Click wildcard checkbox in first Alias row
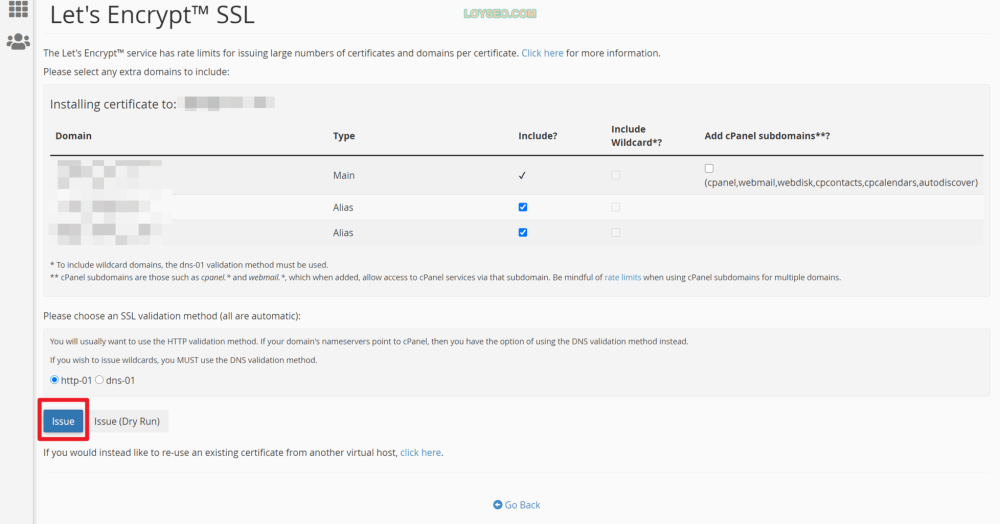The height and width of the screenshot is (524, 1000). click(615, 207)
